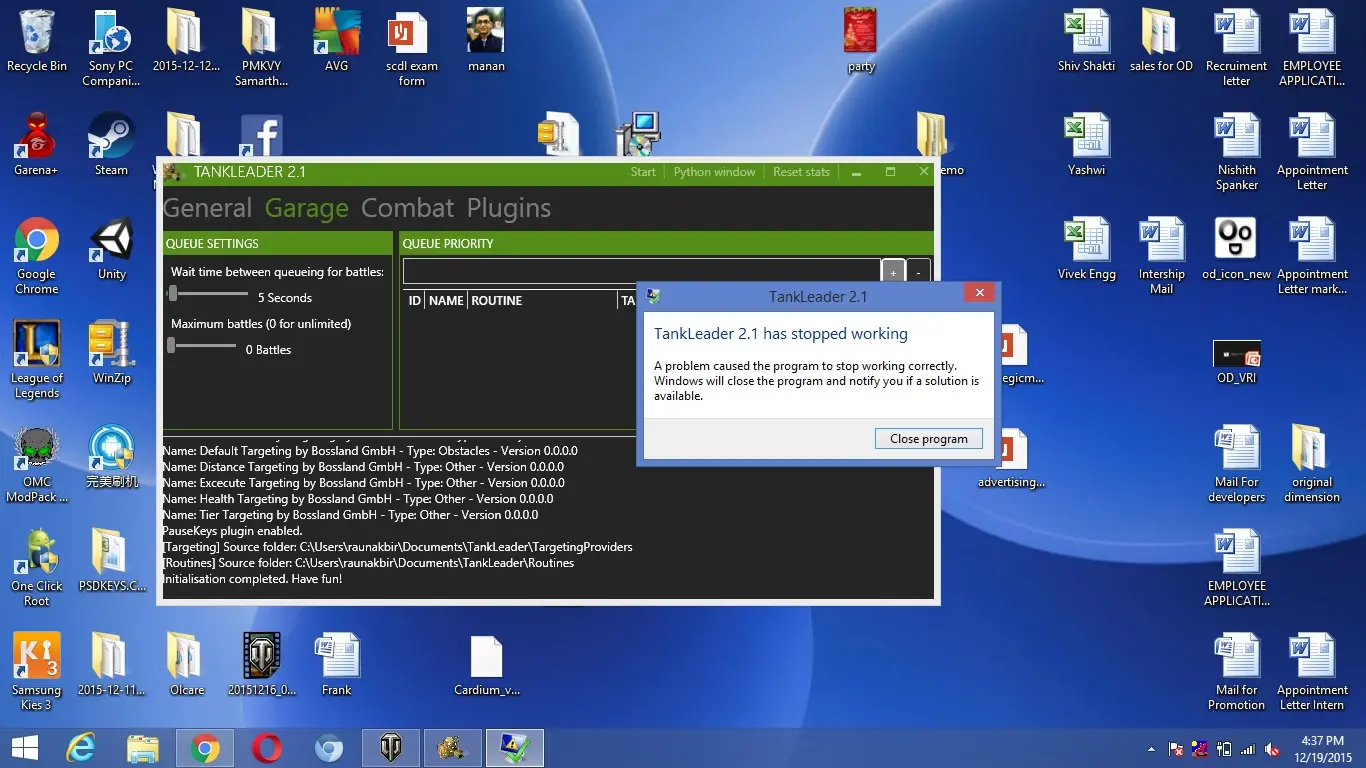Image resolution: width=1366 pixels, height=768 pixels.
Task: Switch to the General tab
Action: click(207, 208)
